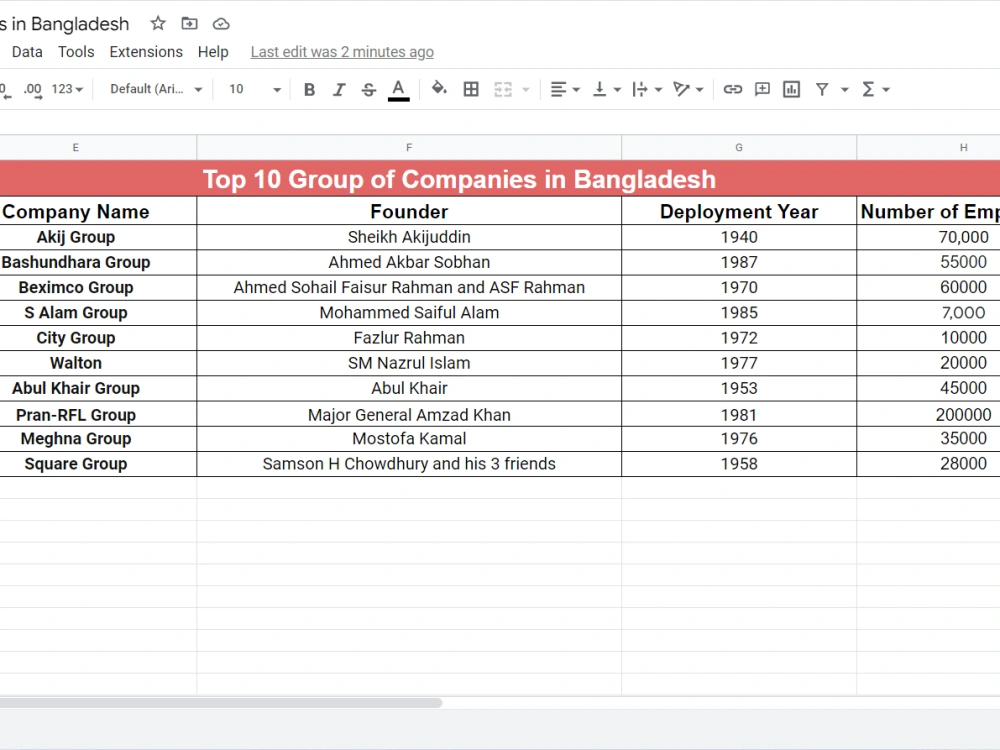Select cell Bashundhara Group
The height and width of the screenshot is (750, 1000).
(98, 262)
